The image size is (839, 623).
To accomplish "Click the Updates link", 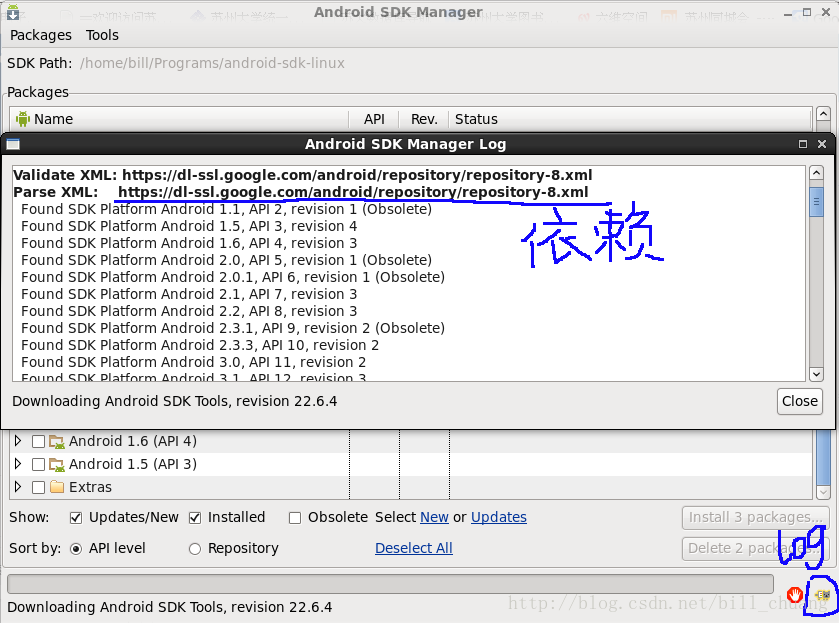I will pyautogui.click(x=499, y=518).
